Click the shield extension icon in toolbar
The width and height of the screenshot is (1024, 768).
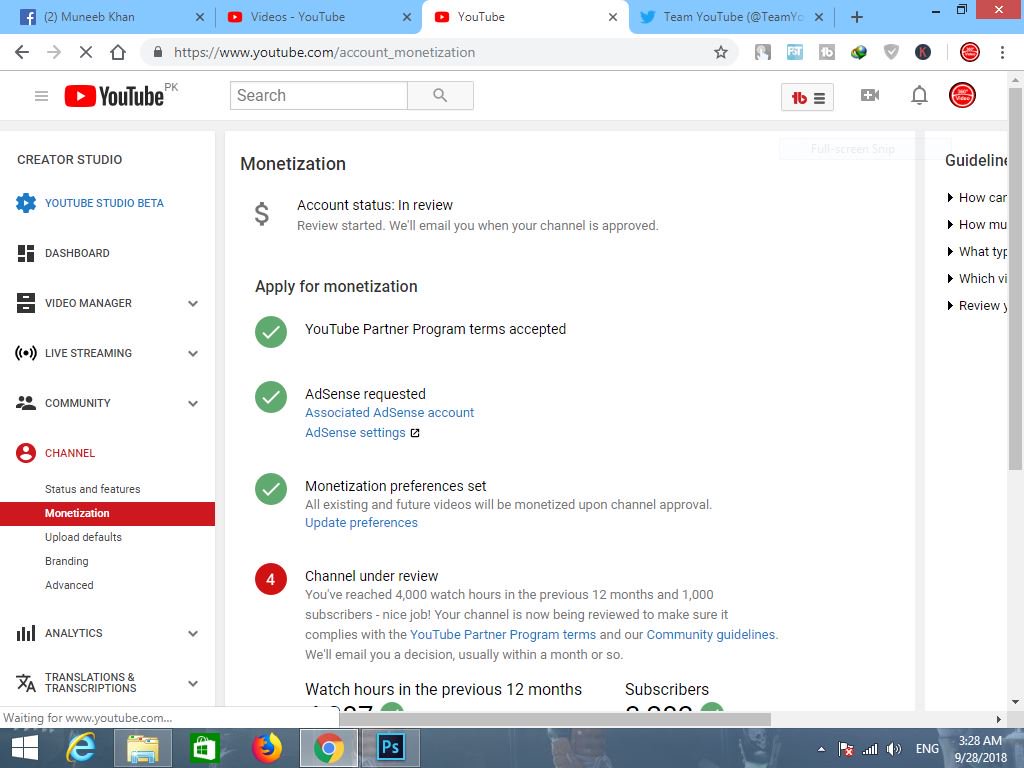coord(891,52)
